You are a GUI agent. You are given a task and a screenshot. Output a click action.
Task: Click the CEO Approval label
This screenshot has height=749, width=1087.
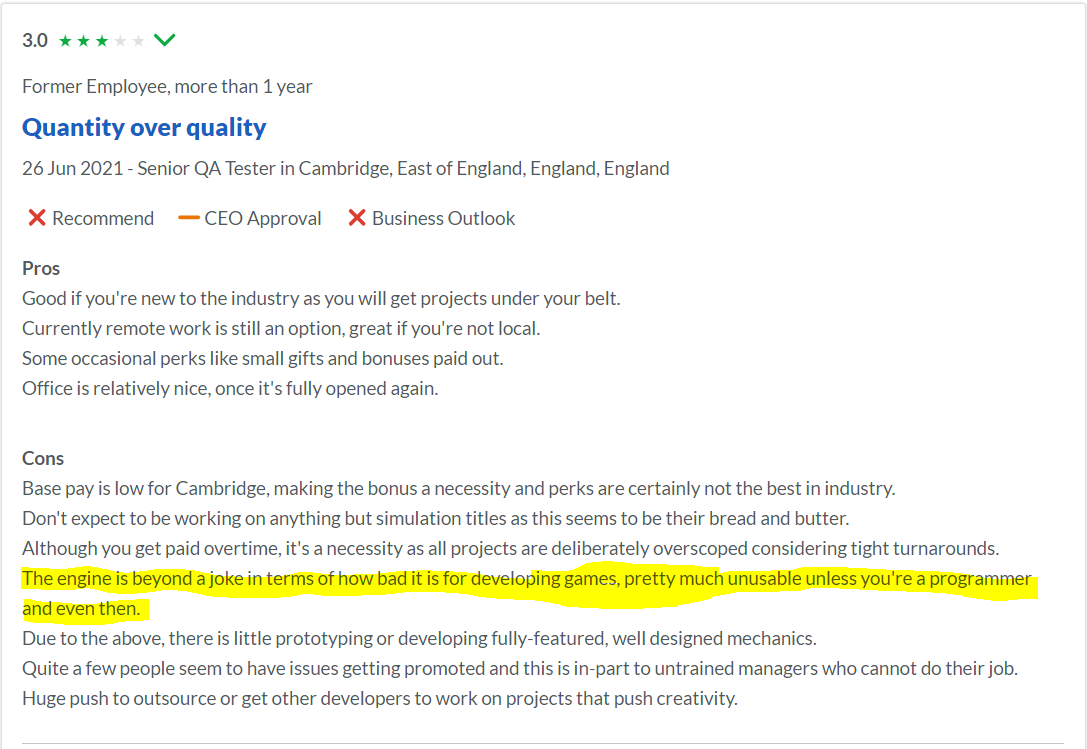(x=263, y=218)
